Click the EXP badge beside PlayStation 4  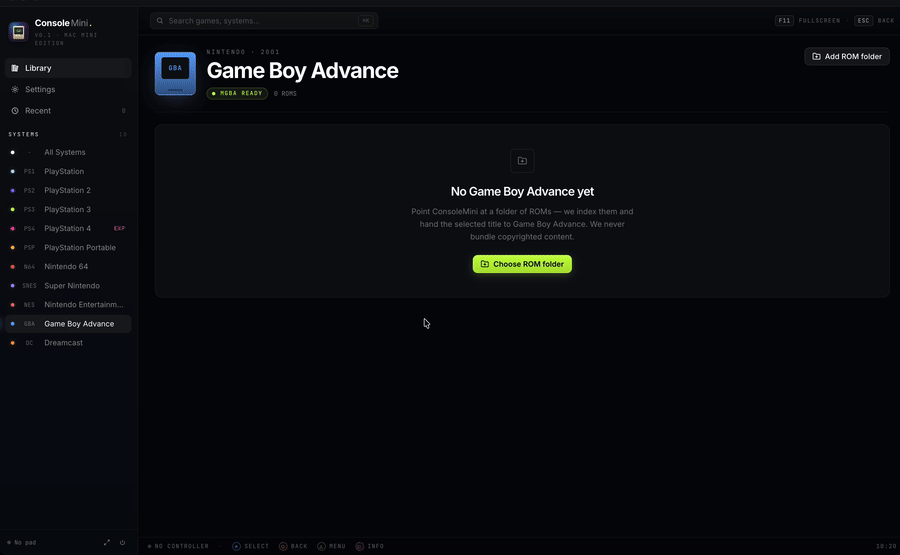pos(119,228)
